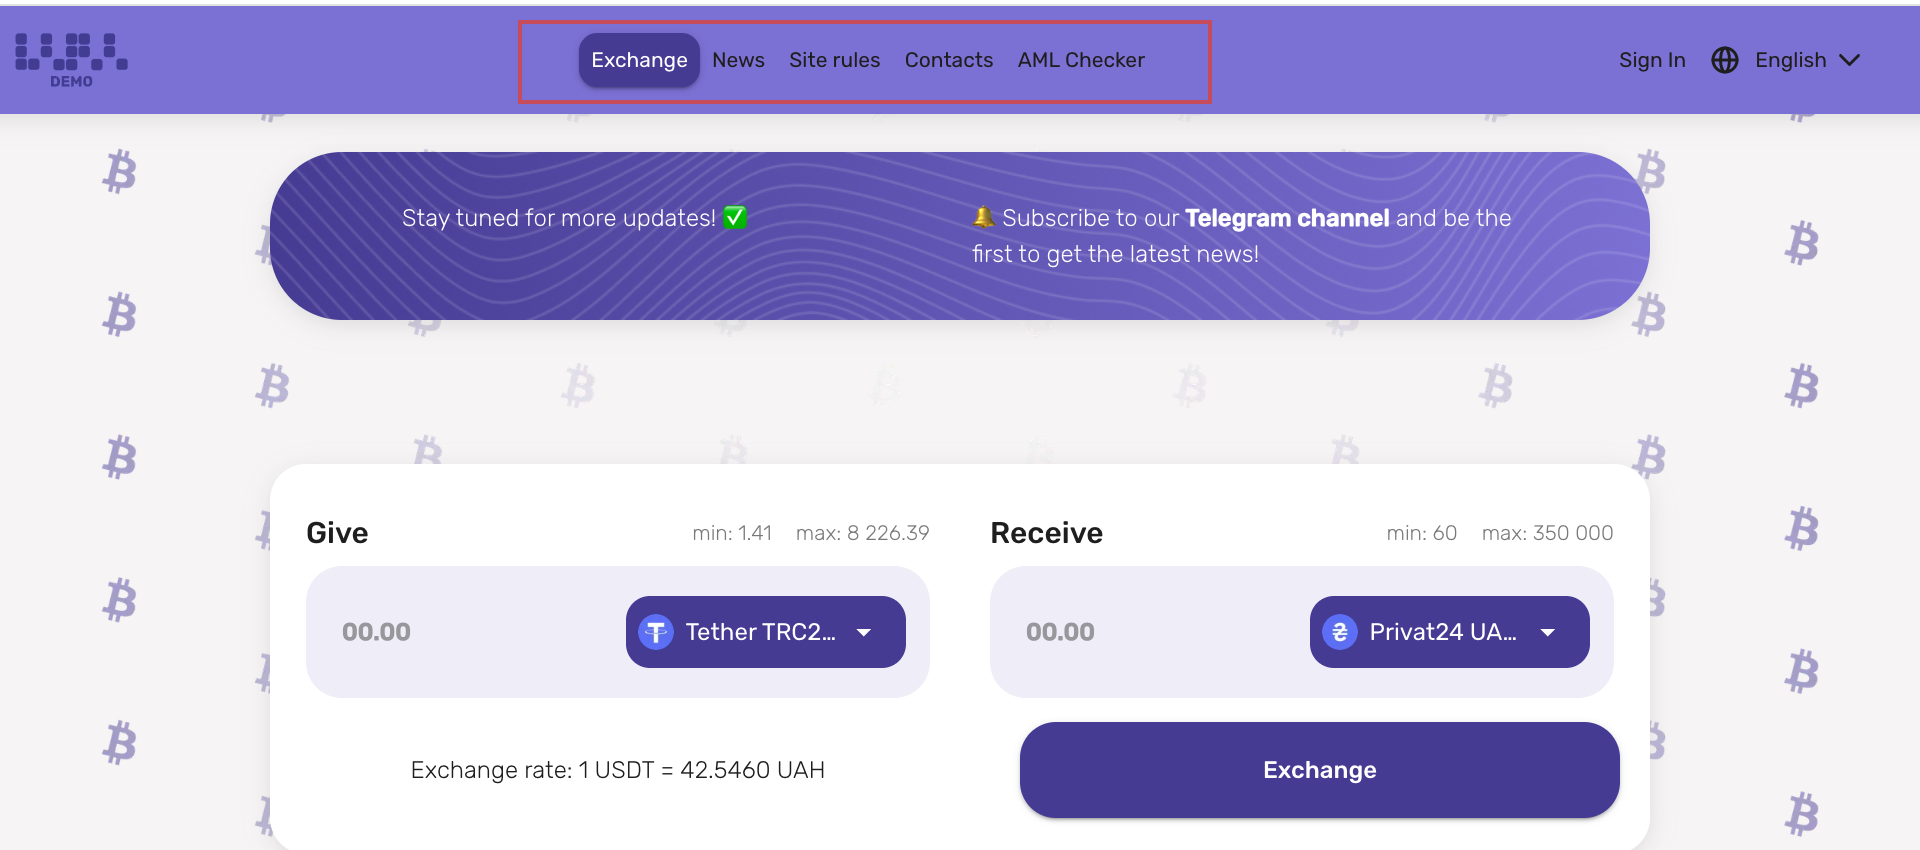The image size is (1920, 850).
Task: Click the Sign In link
Action: (1652, 60)
